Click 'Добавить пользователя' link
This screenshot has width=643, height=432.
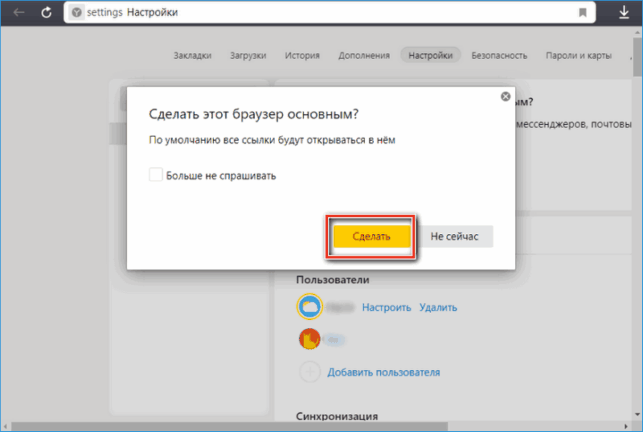point(383,372)
